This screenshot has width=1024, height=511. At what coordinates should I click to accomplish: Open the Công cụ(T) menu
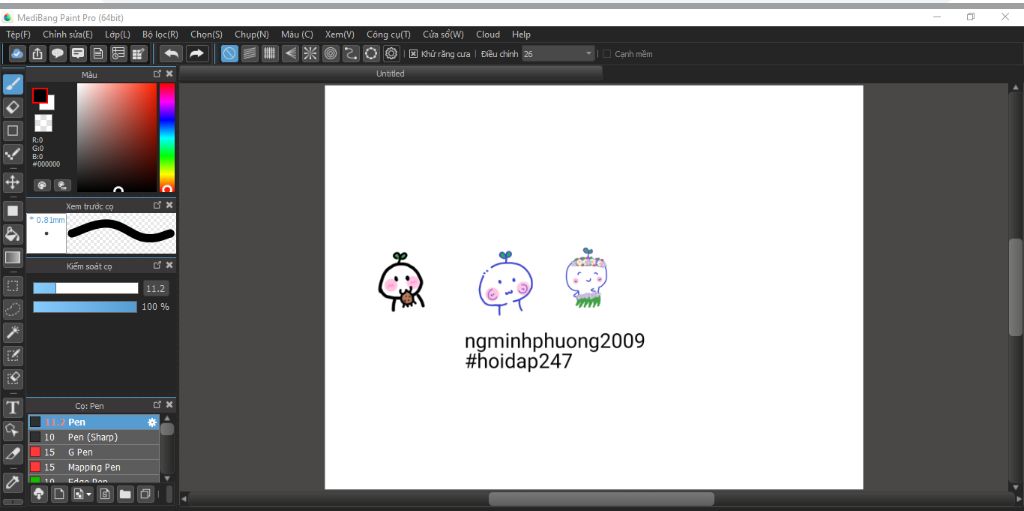click(389, 35)
